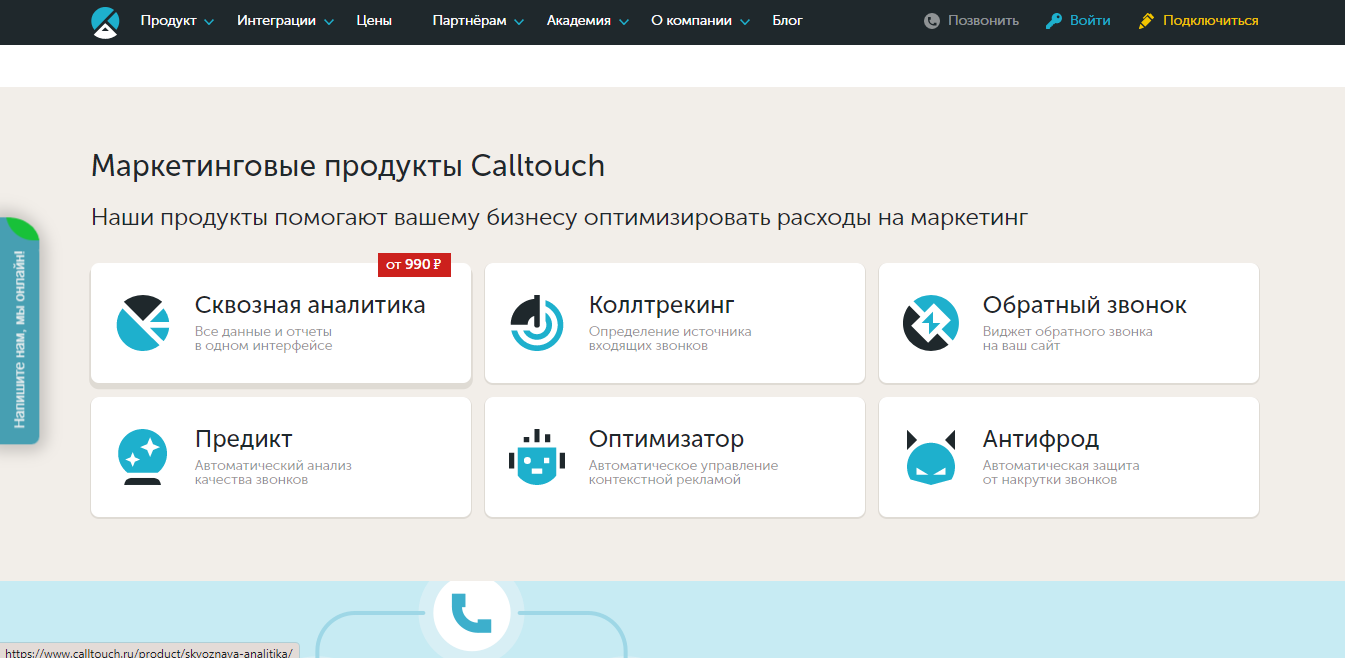Click the Обратный звонок lightning icon
Viewport: 1345px width, 658px height.
[931, 323]
